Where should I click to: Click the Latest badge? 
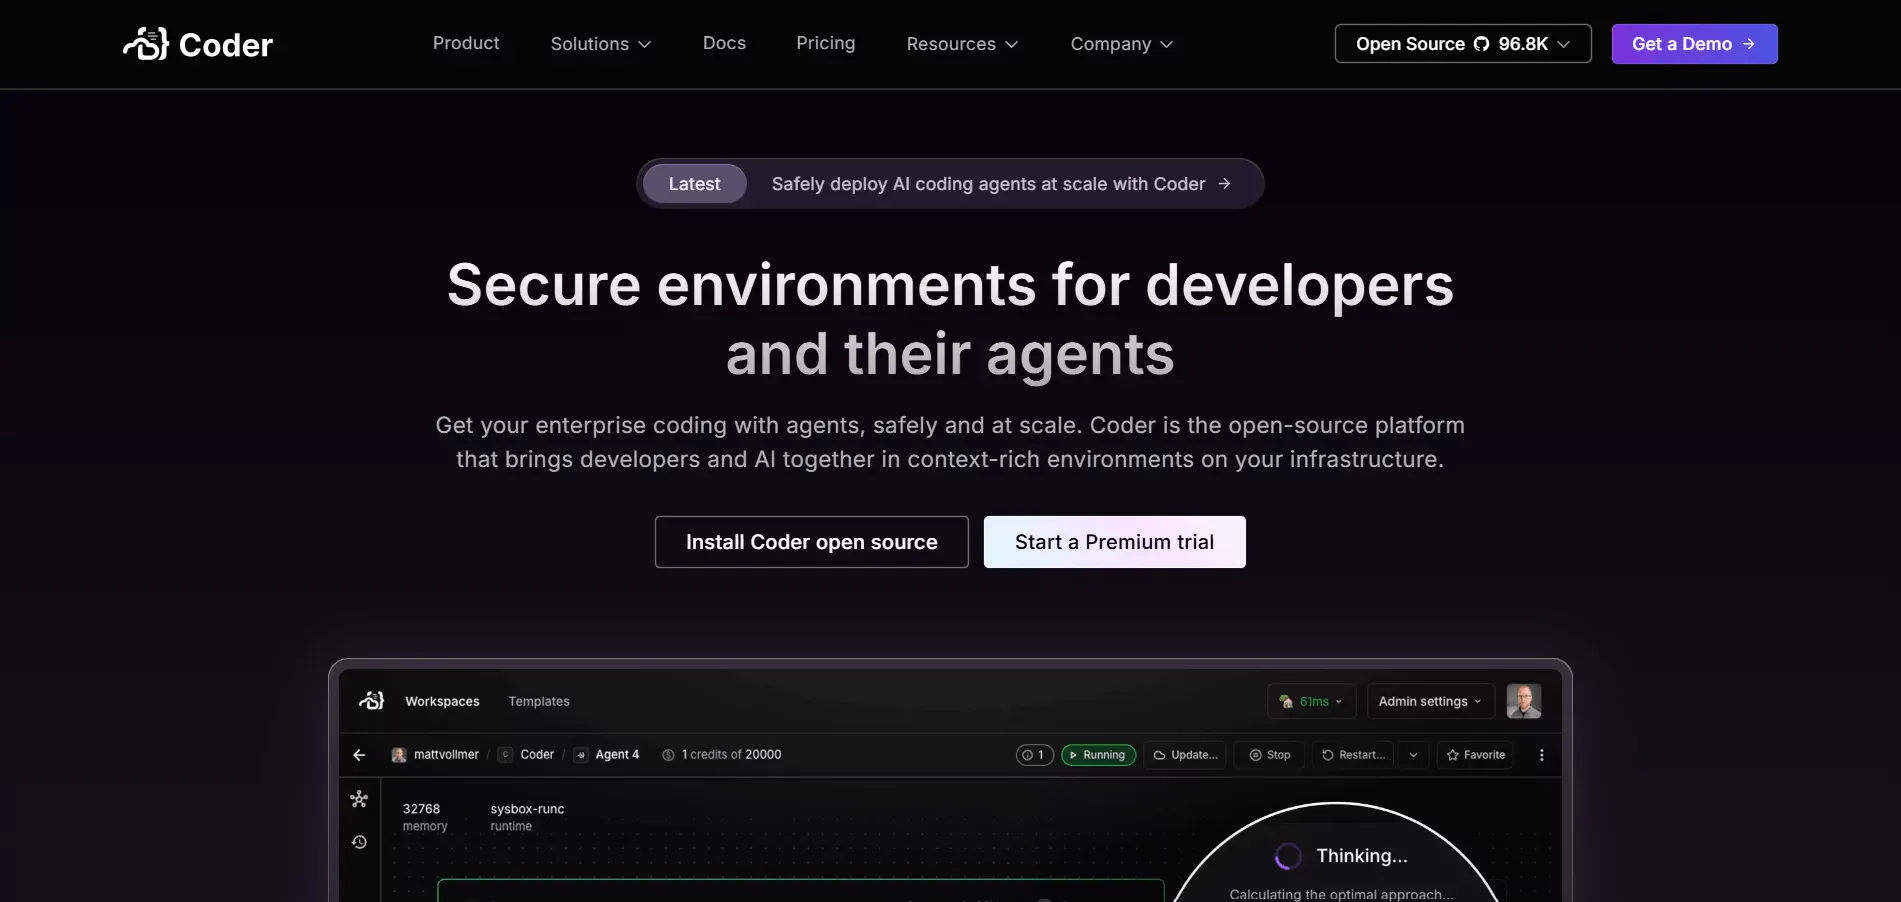click(694, 184)
